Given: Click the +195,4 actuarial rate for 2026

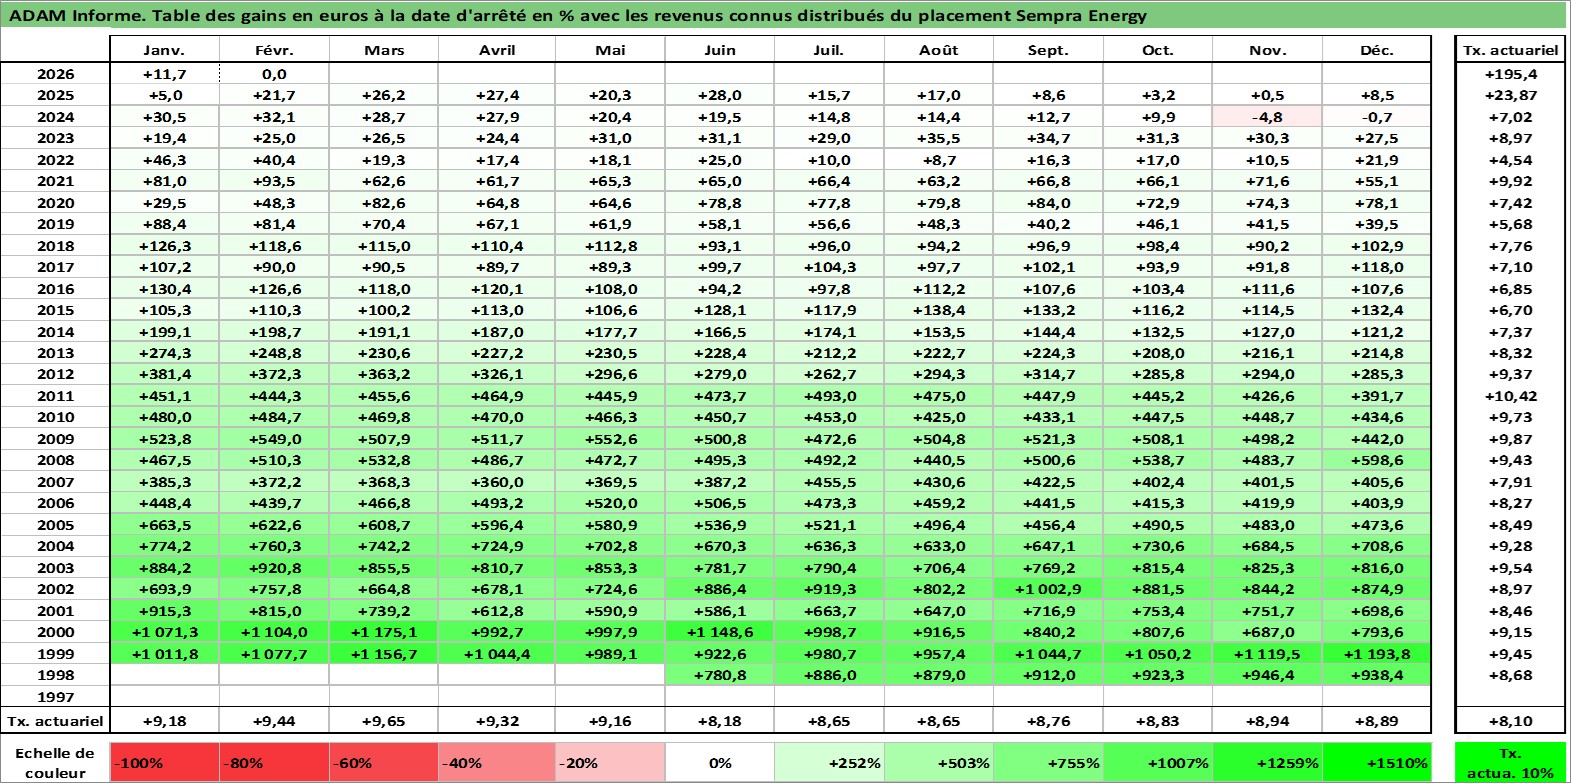Looking at the screenshot, I should 1510,74.
